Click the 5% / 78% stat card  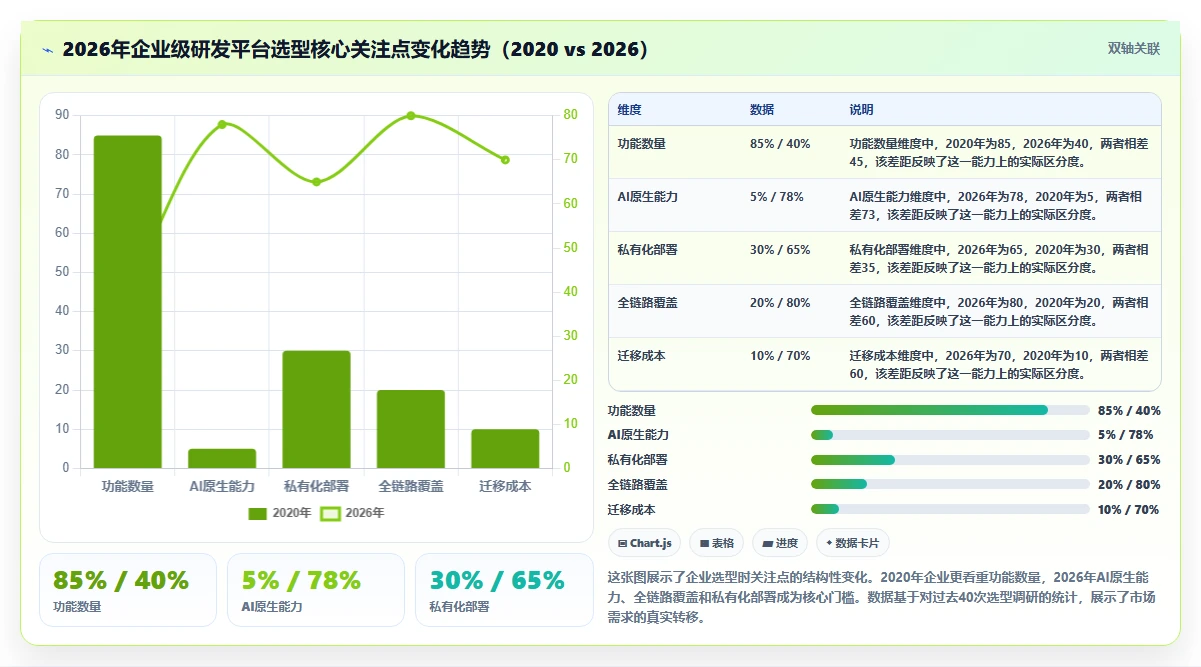point(316,590)
